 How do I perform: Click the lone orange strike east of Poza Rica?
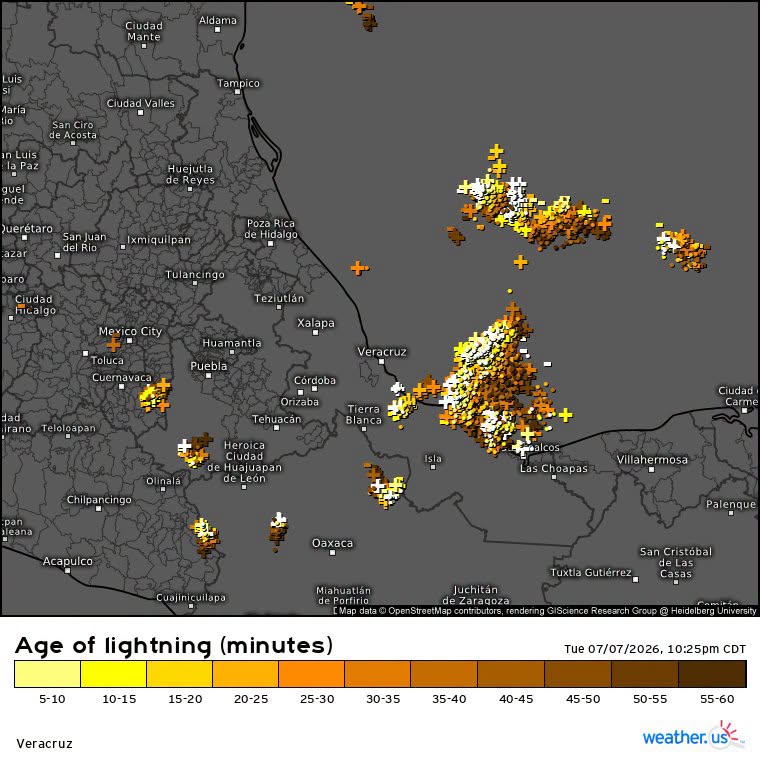[359, 268]
